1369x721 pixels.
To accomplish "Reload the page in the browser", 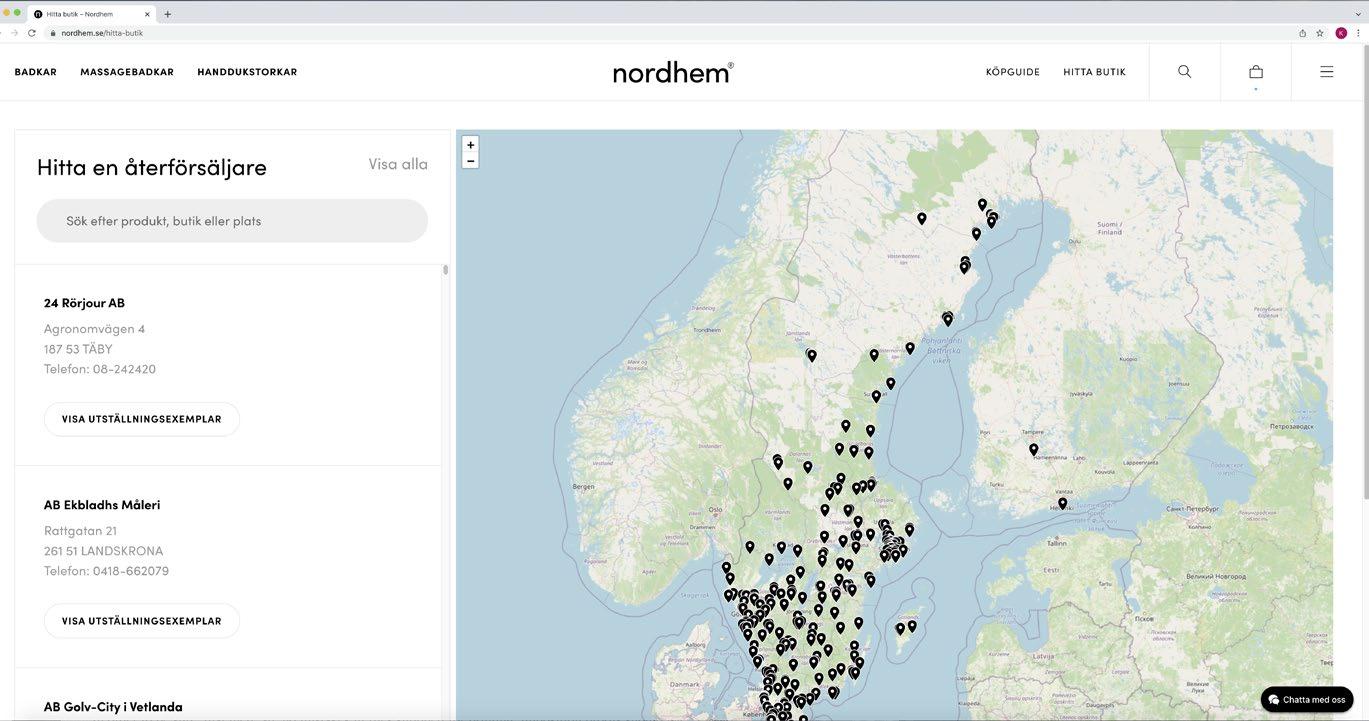I will 32,33.
